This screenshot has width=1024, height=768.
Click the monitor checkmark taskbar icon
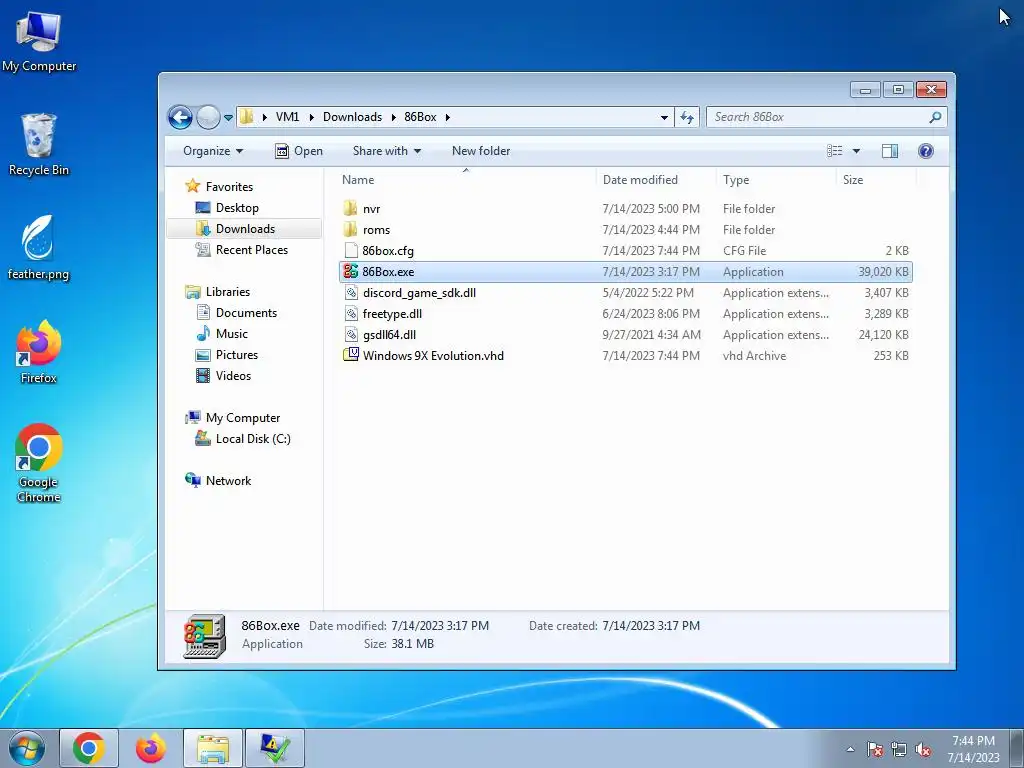point(274,748)
